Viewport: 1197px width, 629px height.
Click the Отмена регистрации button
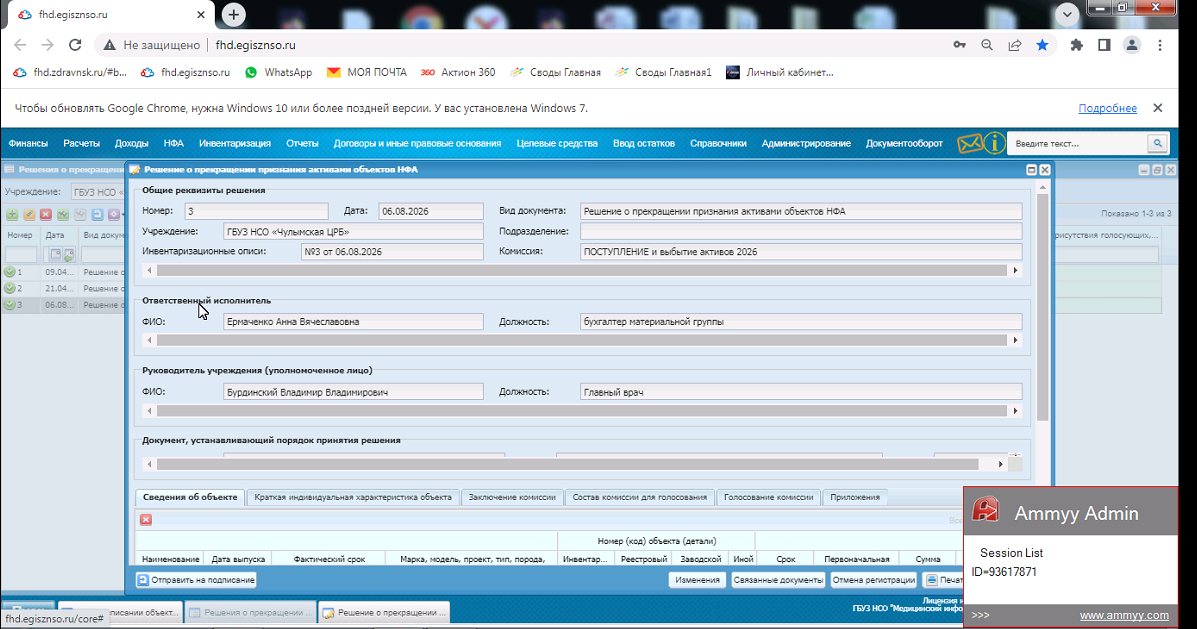(873, 580)
